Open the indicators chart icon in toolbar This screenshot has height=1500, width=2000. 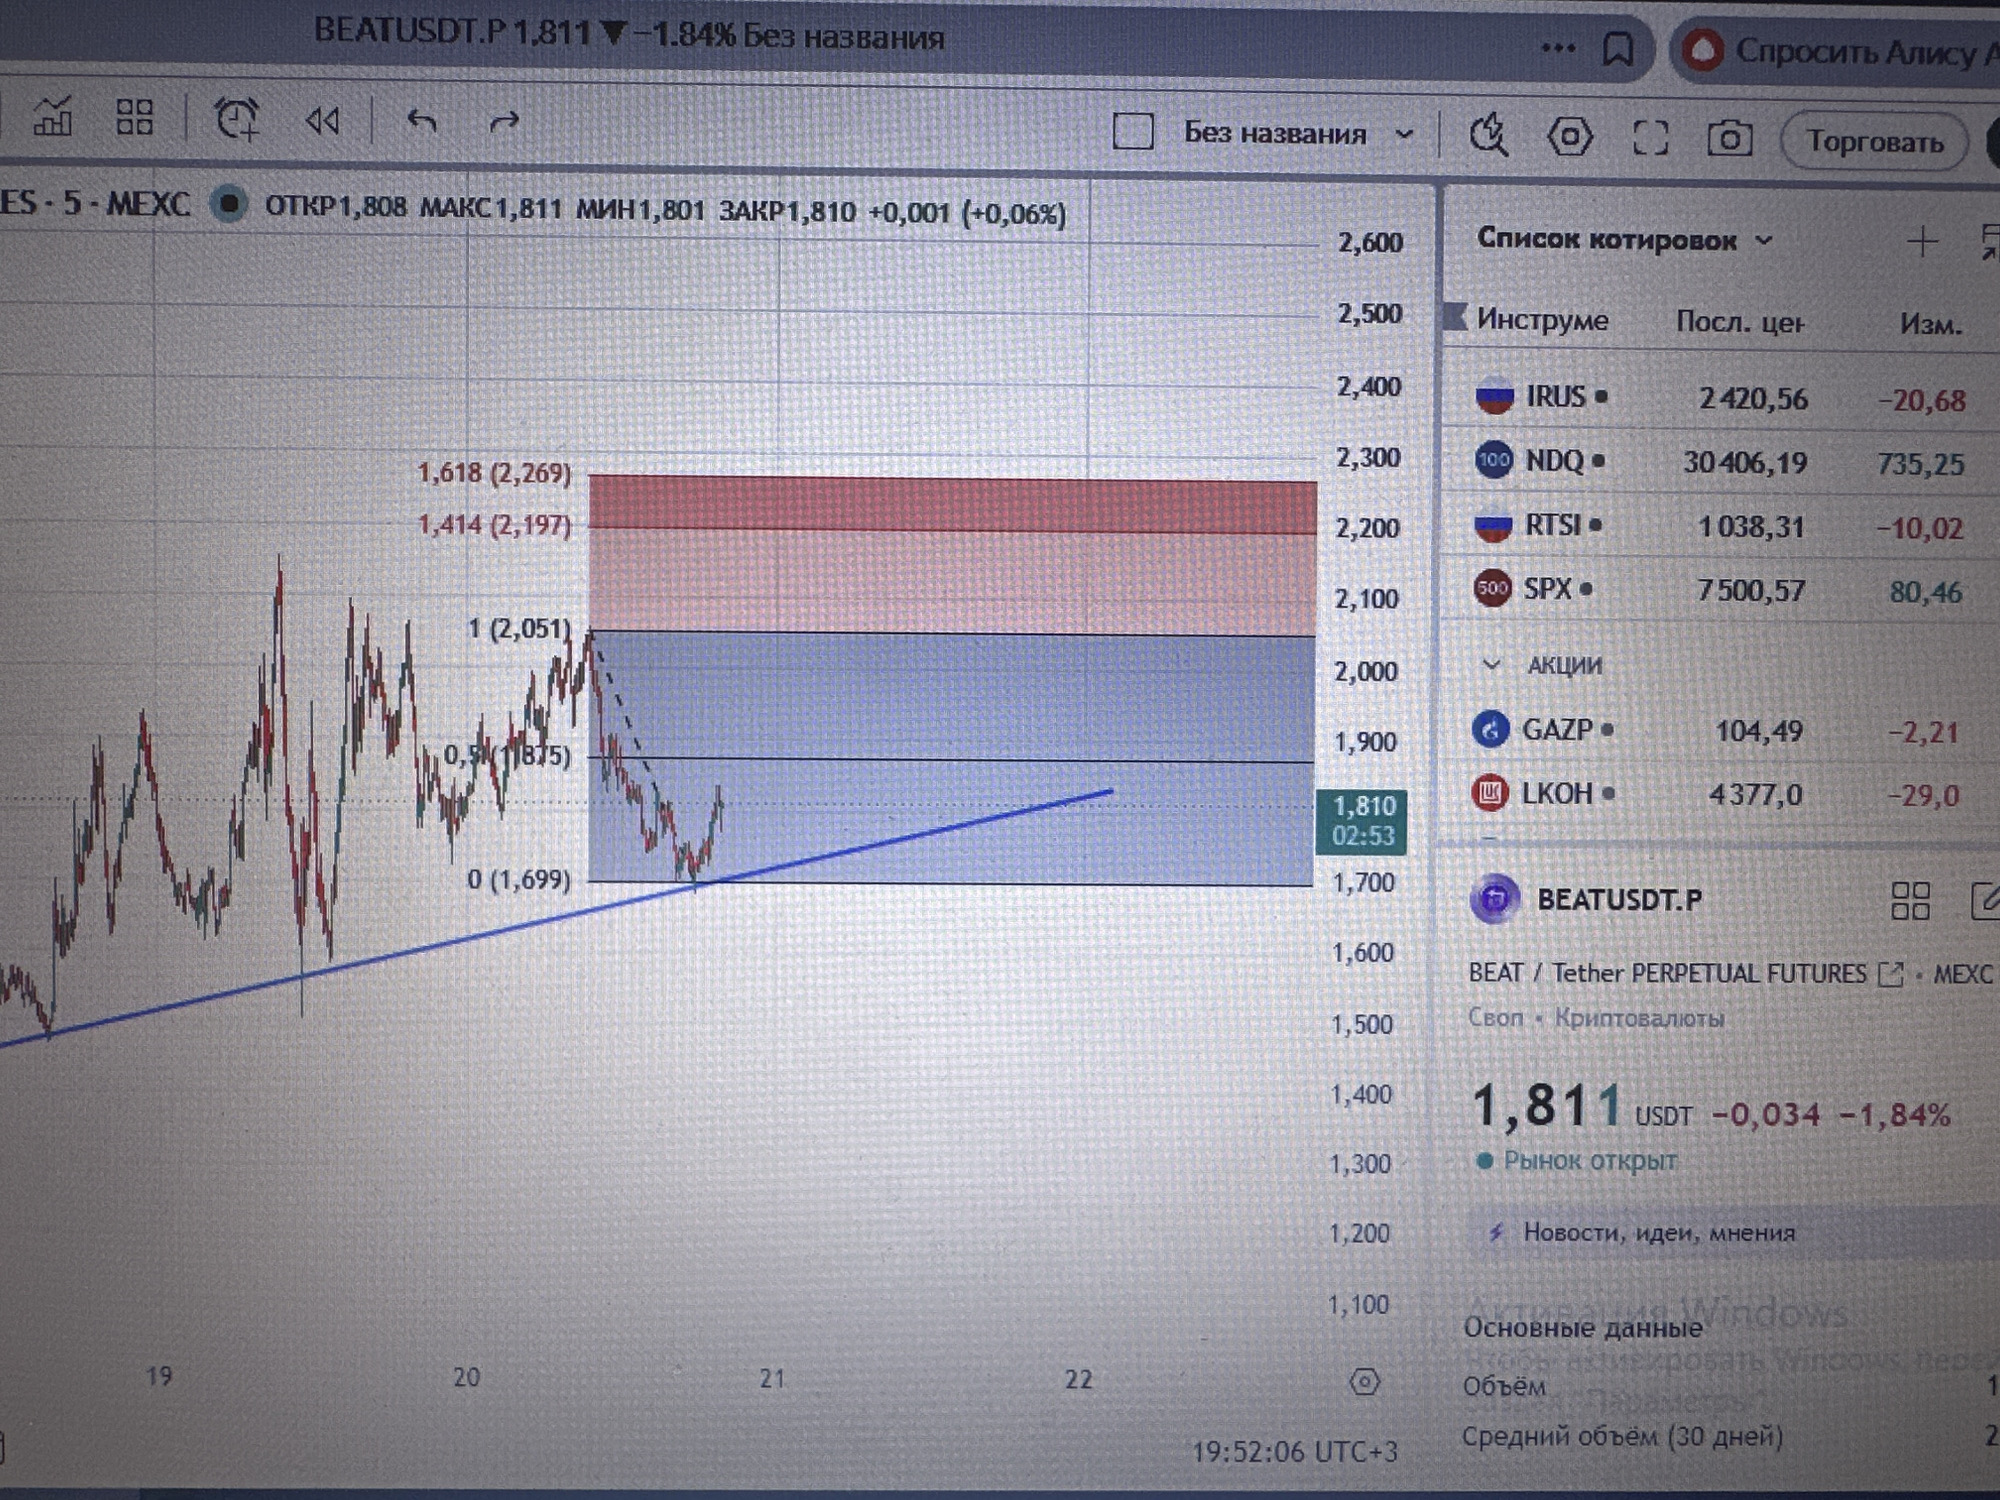[52, 116]
